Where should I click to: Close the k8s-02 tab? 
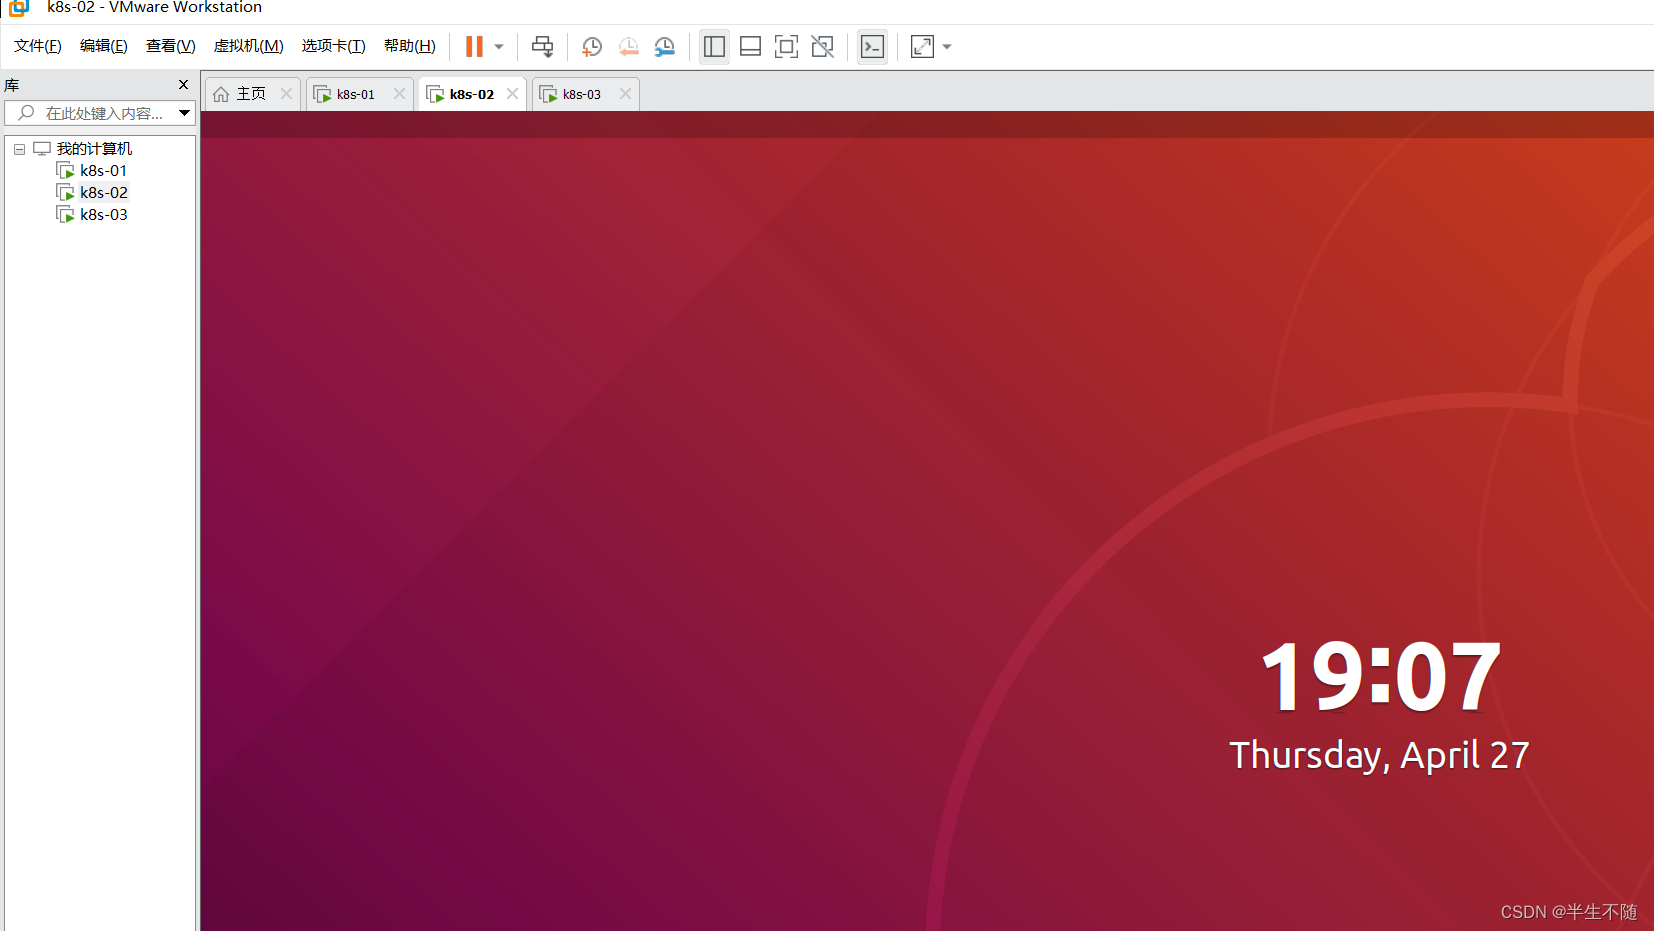(x=512, y=93)
